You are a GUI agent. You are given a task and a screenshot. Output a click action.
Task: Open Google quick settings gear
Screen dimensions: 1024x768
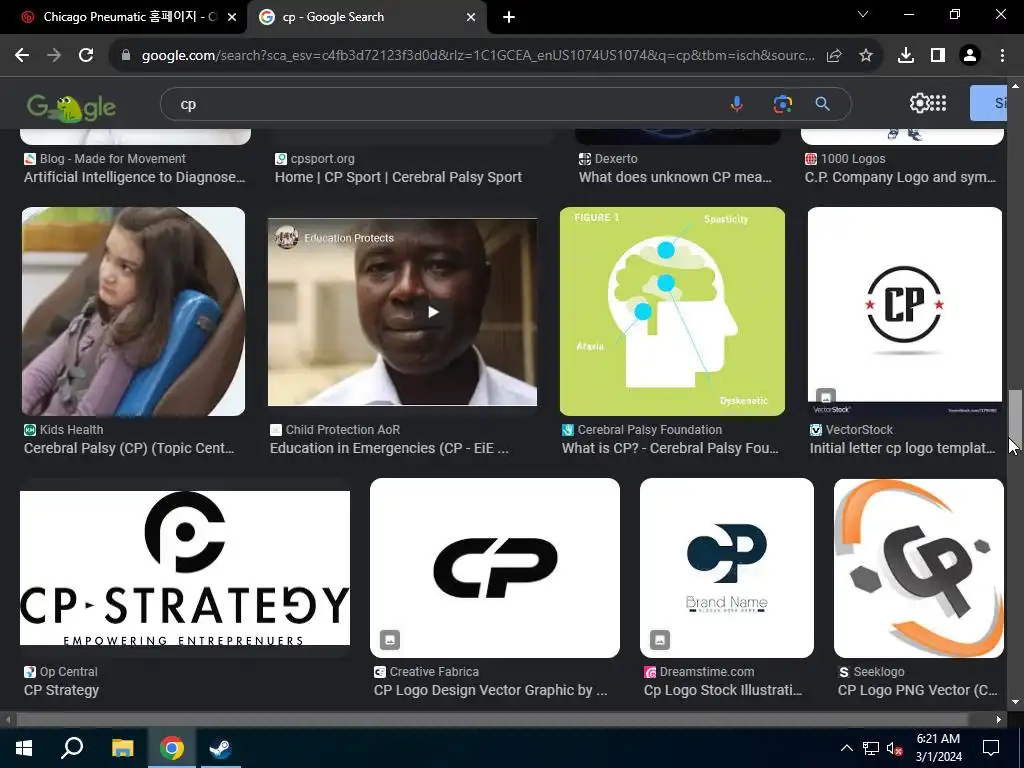click(x=919, y=103)
